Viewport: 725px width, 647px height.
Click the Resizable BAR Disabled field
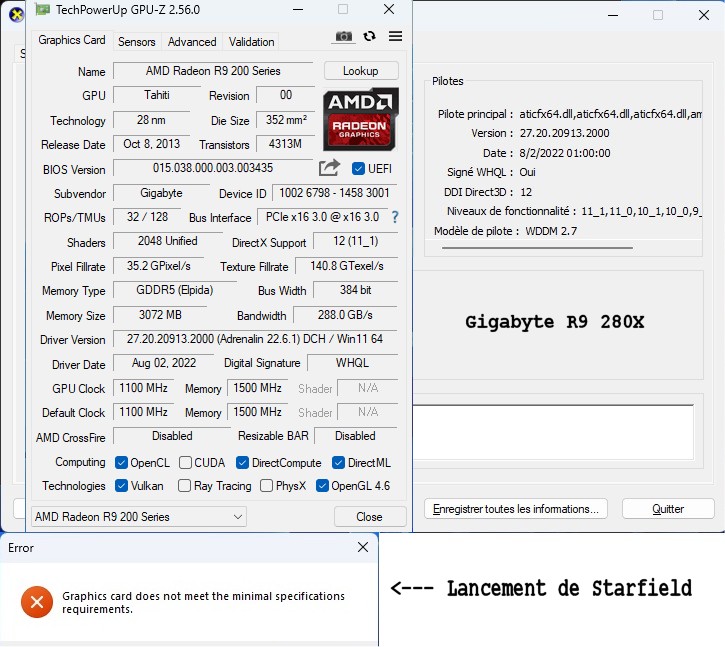356,436
